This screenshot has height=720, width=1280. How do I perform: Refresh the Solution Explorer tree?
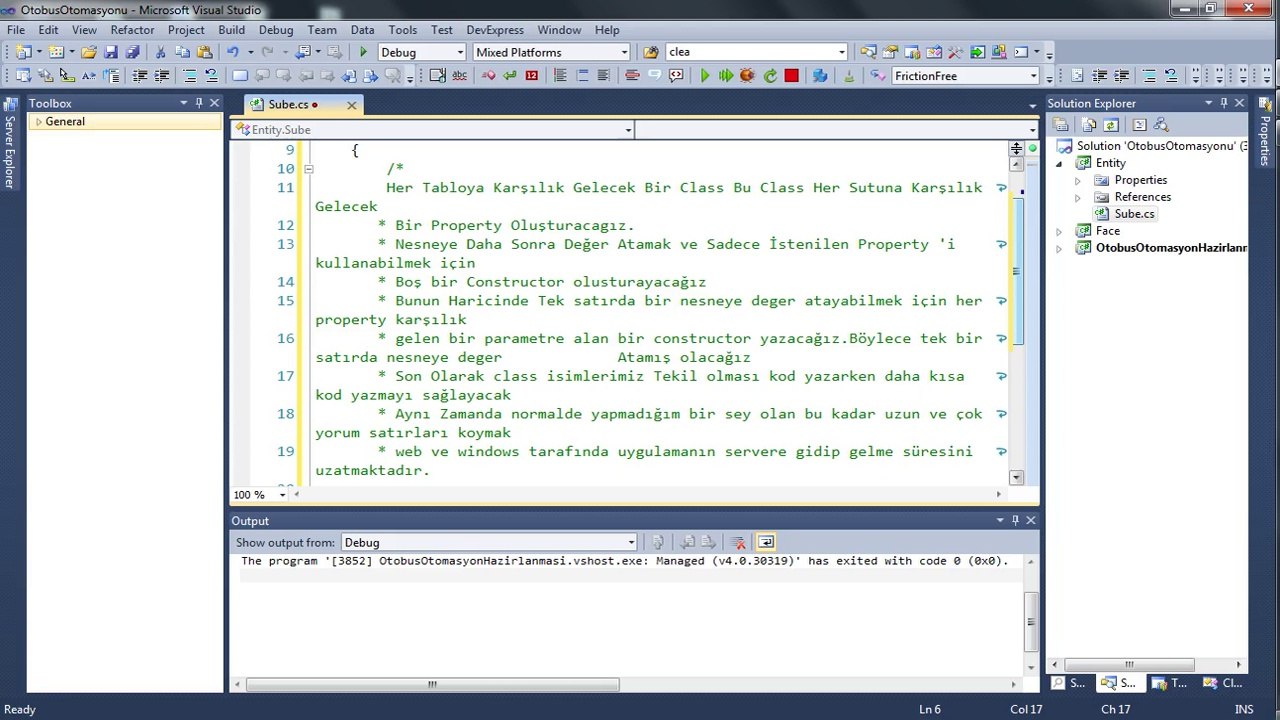pyautogui.click(x=1111, y=125)
